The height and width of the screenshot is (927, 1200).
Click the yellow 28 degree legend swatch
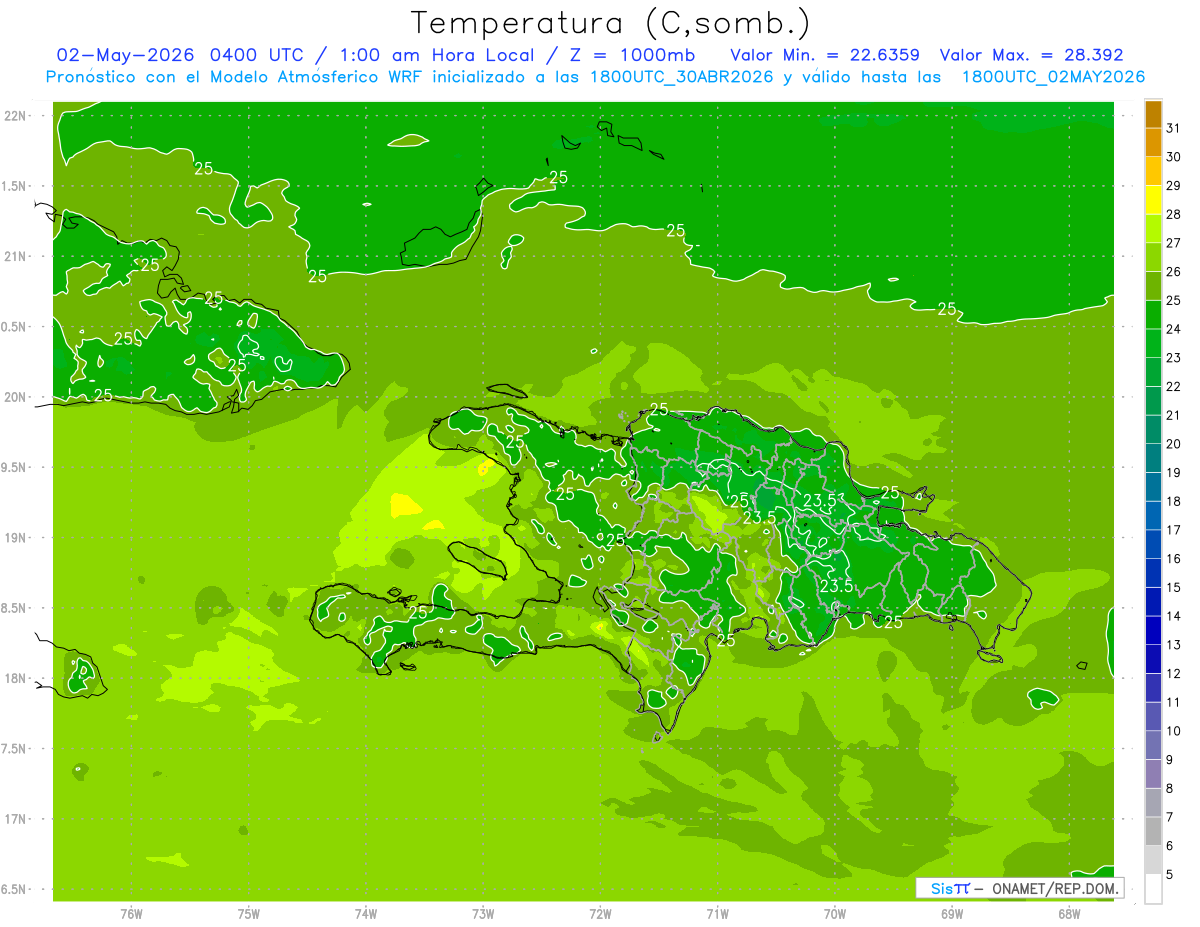point(1153,201)
